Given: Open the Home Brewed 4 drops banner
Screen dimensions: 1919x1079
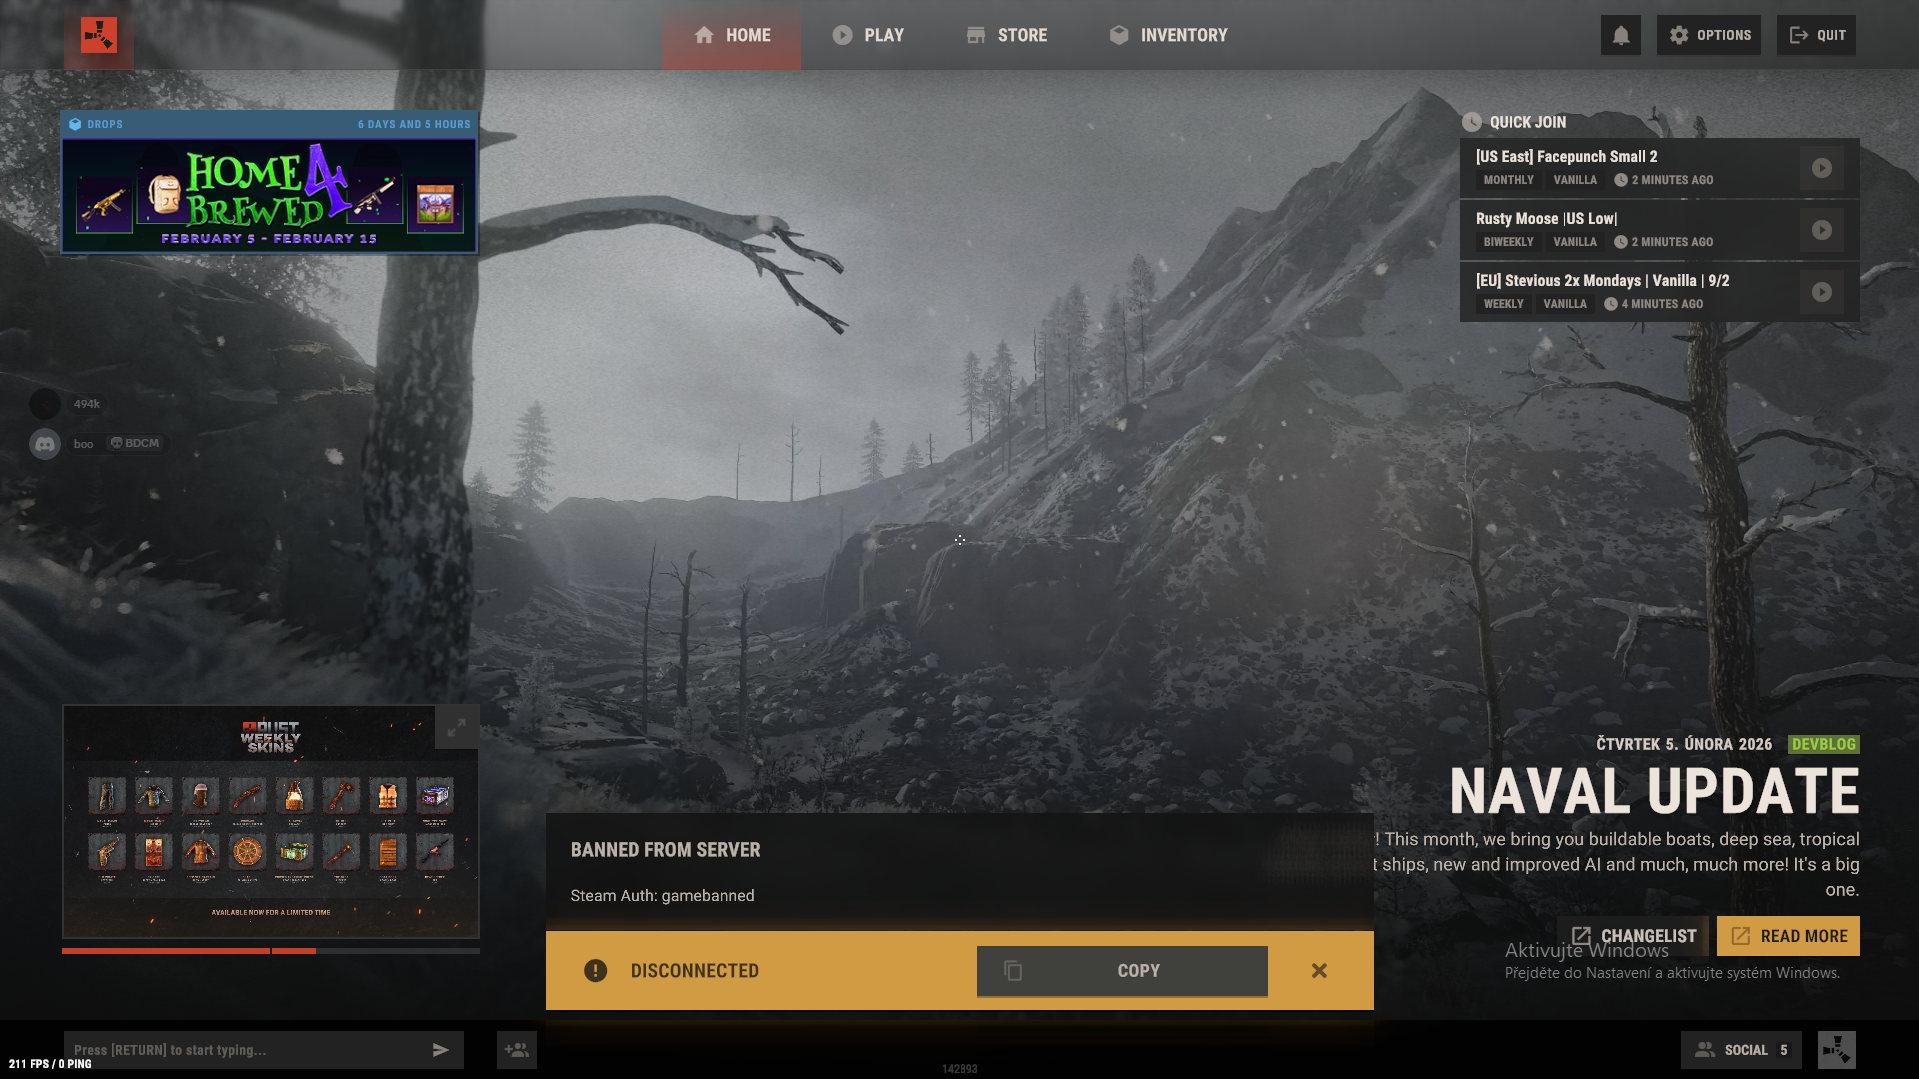Looking at the screenshot, I should pyautogui.click(x=270, y=195).
